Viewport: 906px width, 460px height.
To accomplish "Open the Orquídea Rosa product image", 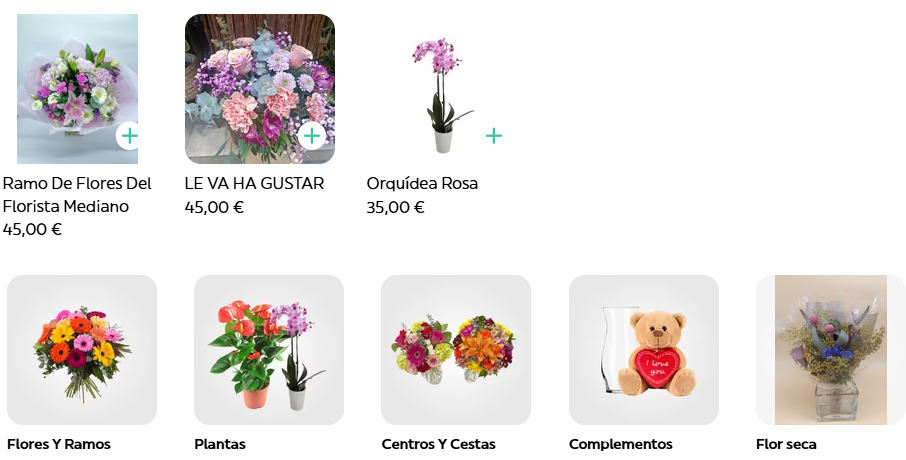I will (x=442, y=89).
